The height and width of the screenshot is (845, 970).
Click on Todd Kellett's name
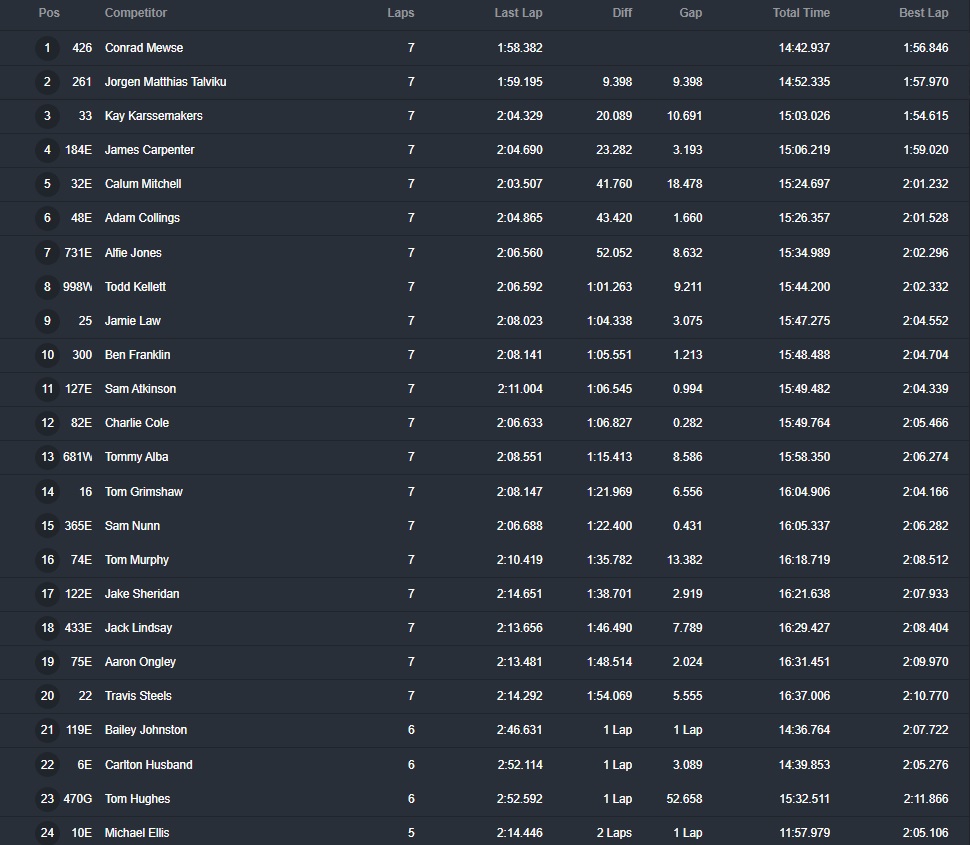coord(135,287)
